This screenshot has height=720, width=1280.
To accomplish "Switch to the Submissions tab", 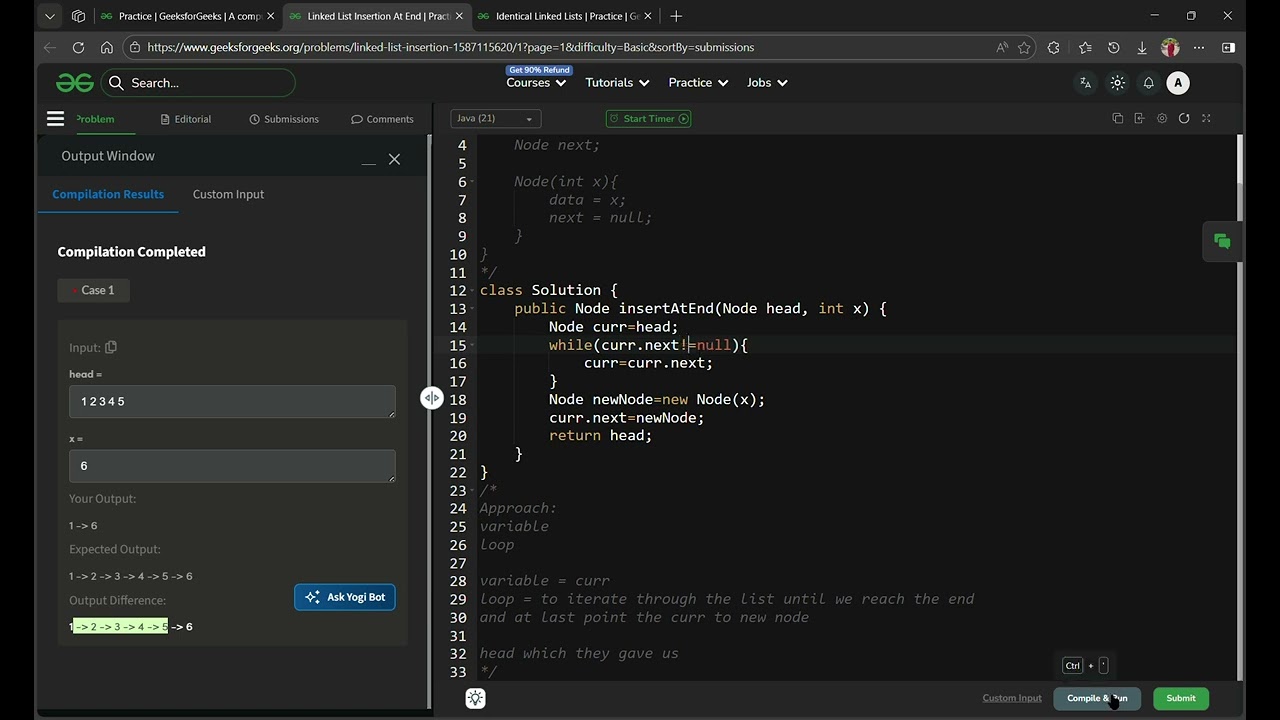I will pyautogui.click(x=284, y=119).
